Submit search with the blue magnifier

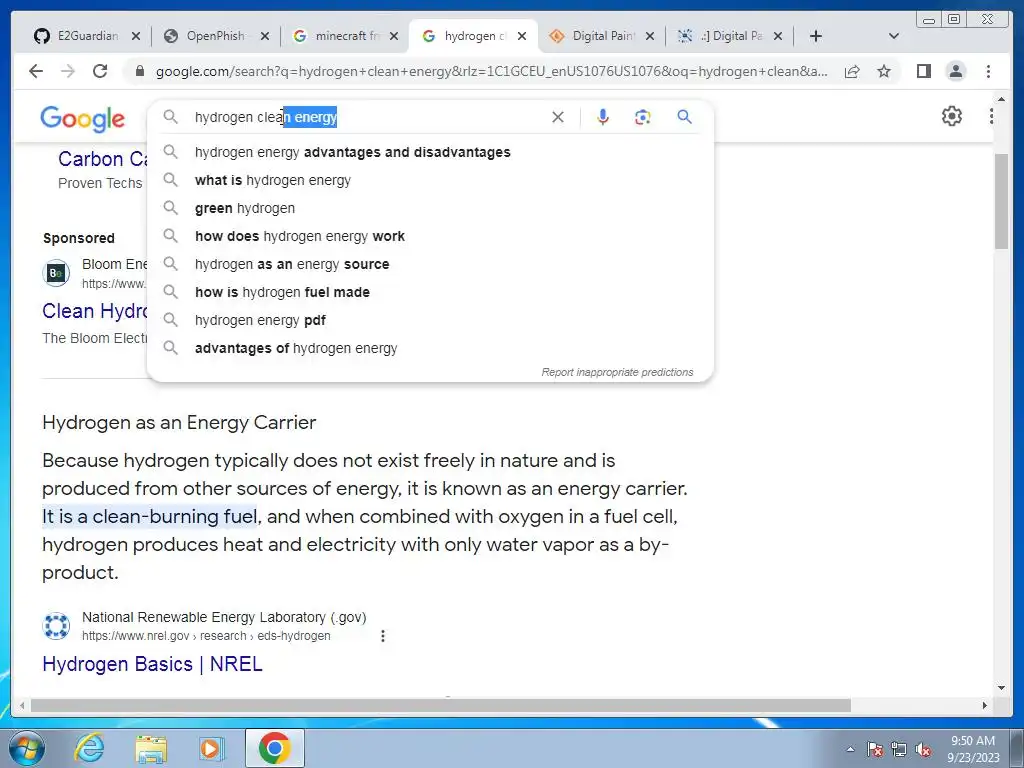click(684, 117)
